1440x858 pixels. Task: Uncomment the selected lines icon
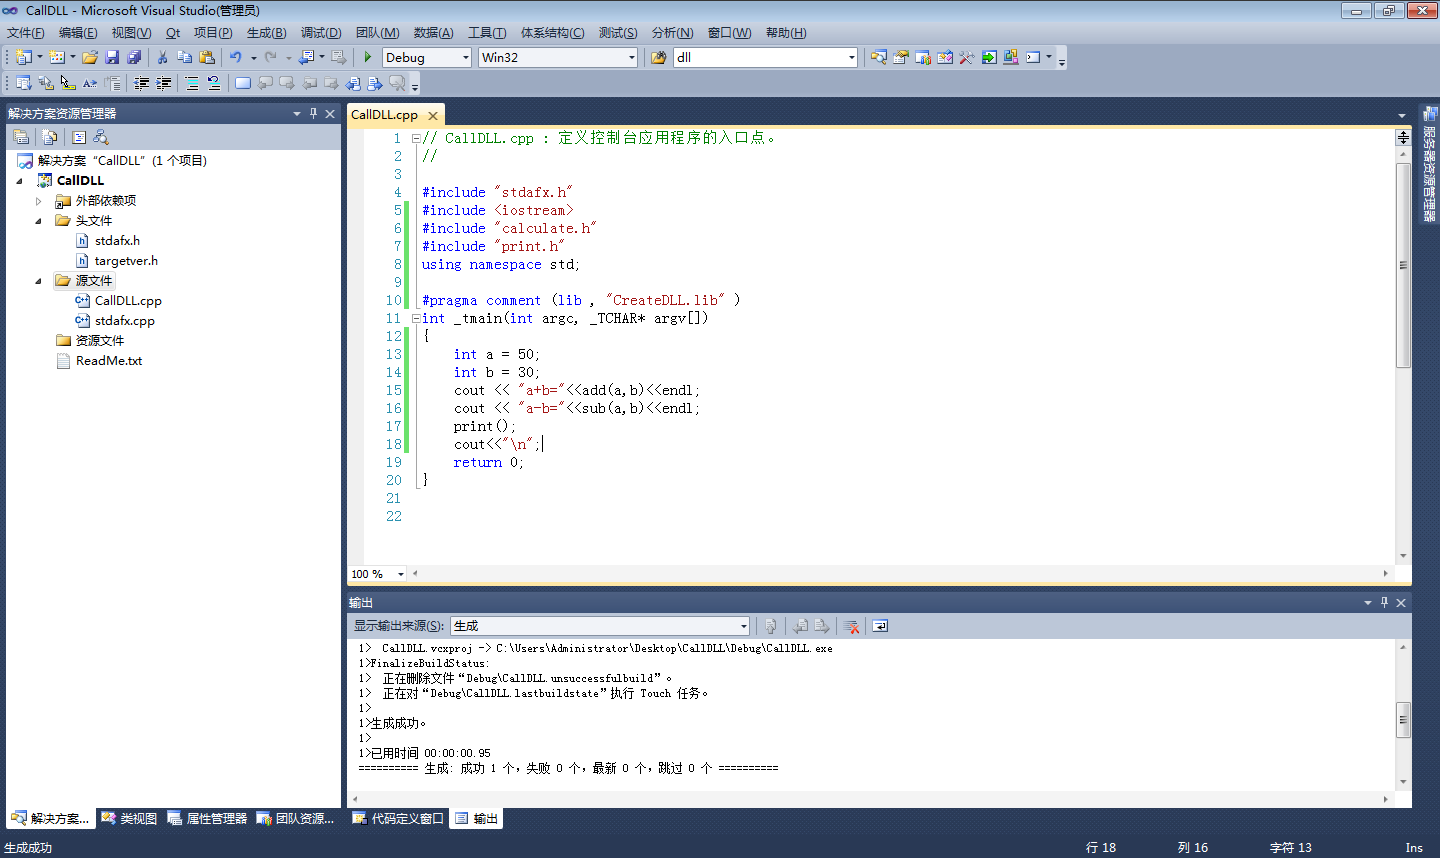[214, 83]
